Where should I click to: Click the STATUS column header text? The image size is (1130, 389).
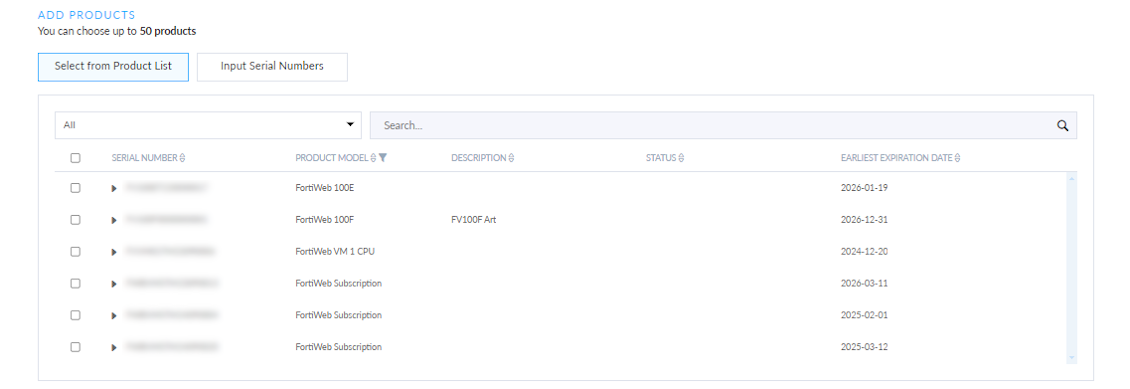coord(661,158)
